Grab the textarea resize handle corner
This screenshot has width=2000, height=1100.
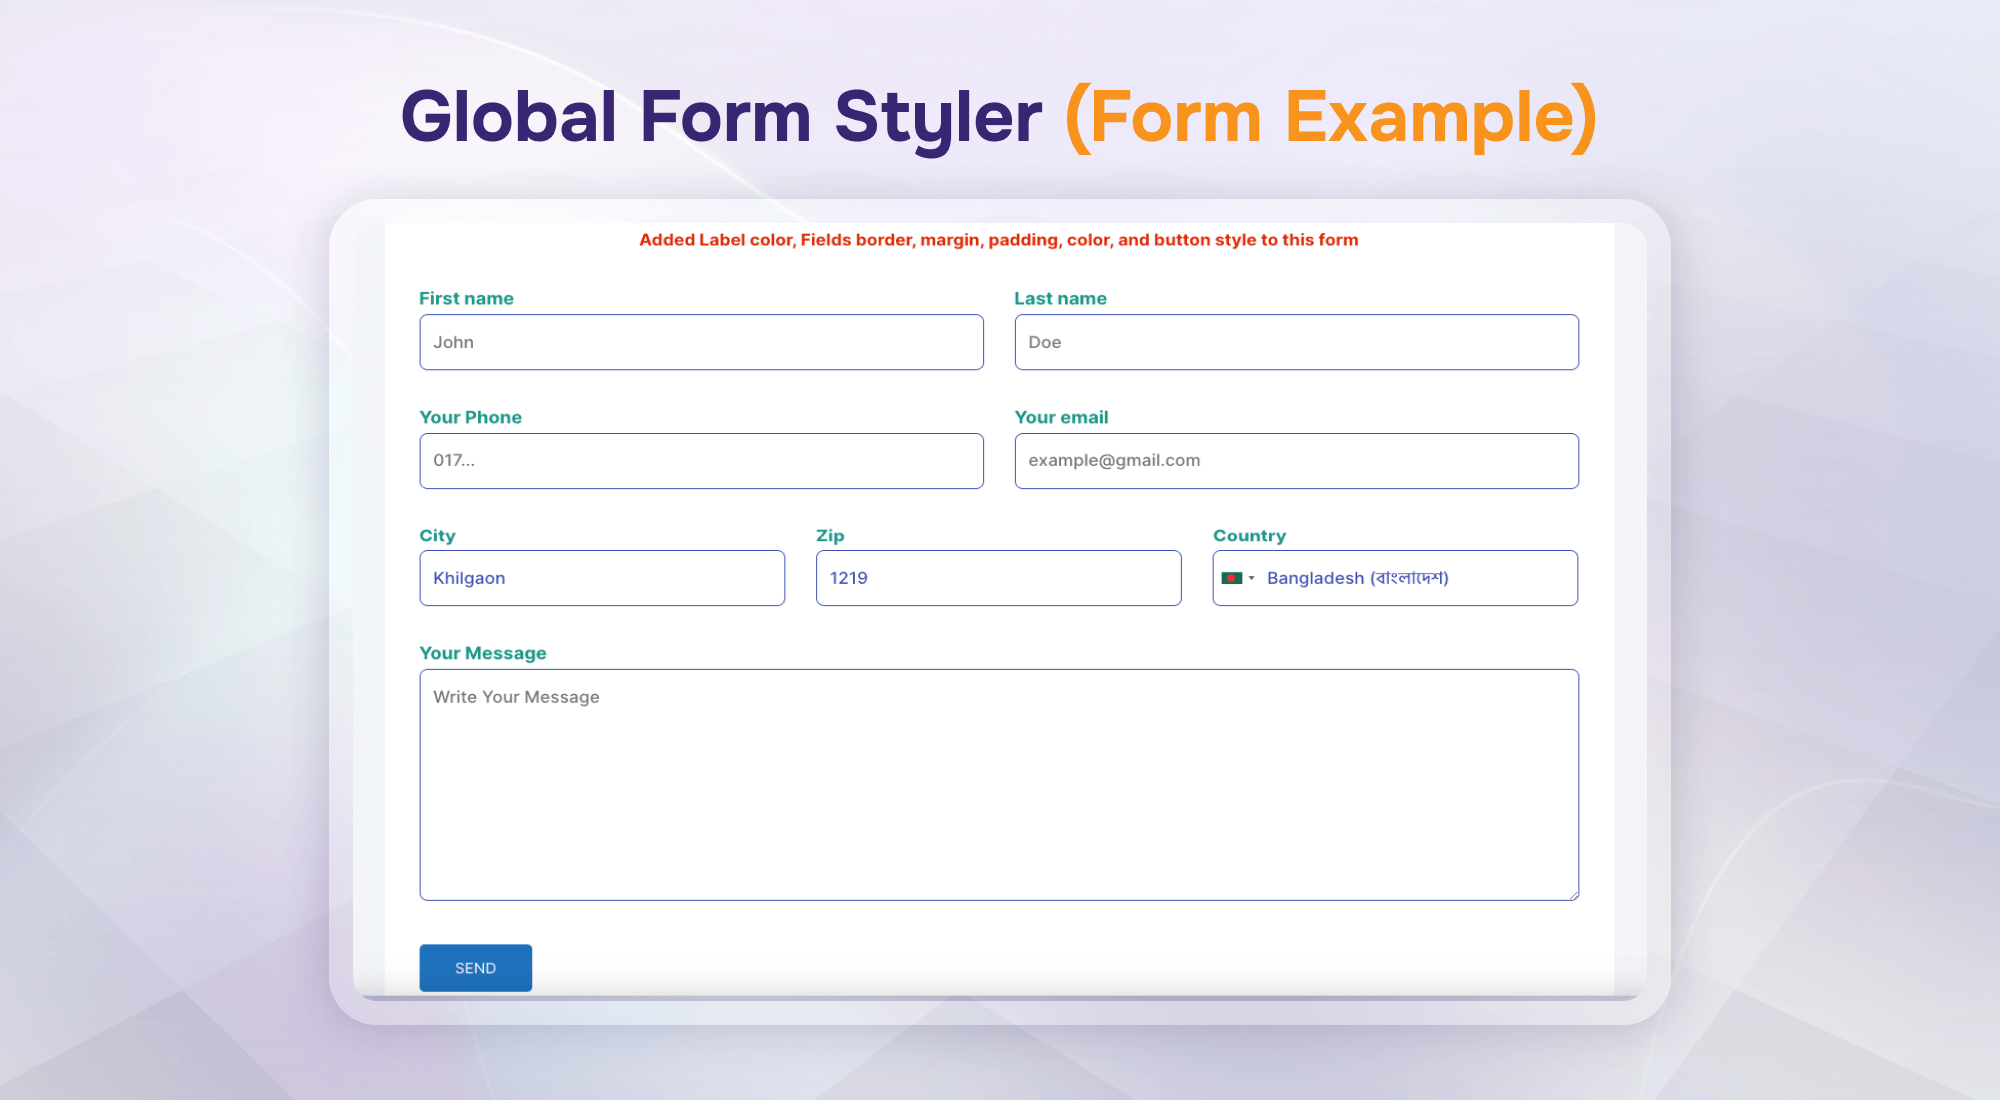[x=1573, y=895]
